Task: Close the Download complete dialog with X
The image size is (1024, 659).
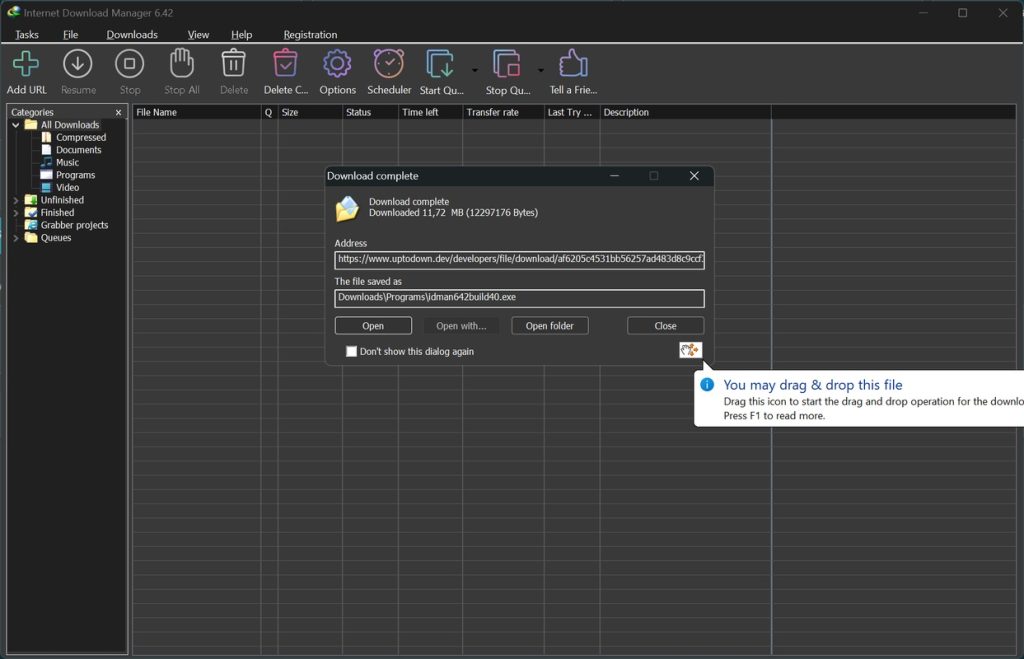Action: tap(694, 176)
